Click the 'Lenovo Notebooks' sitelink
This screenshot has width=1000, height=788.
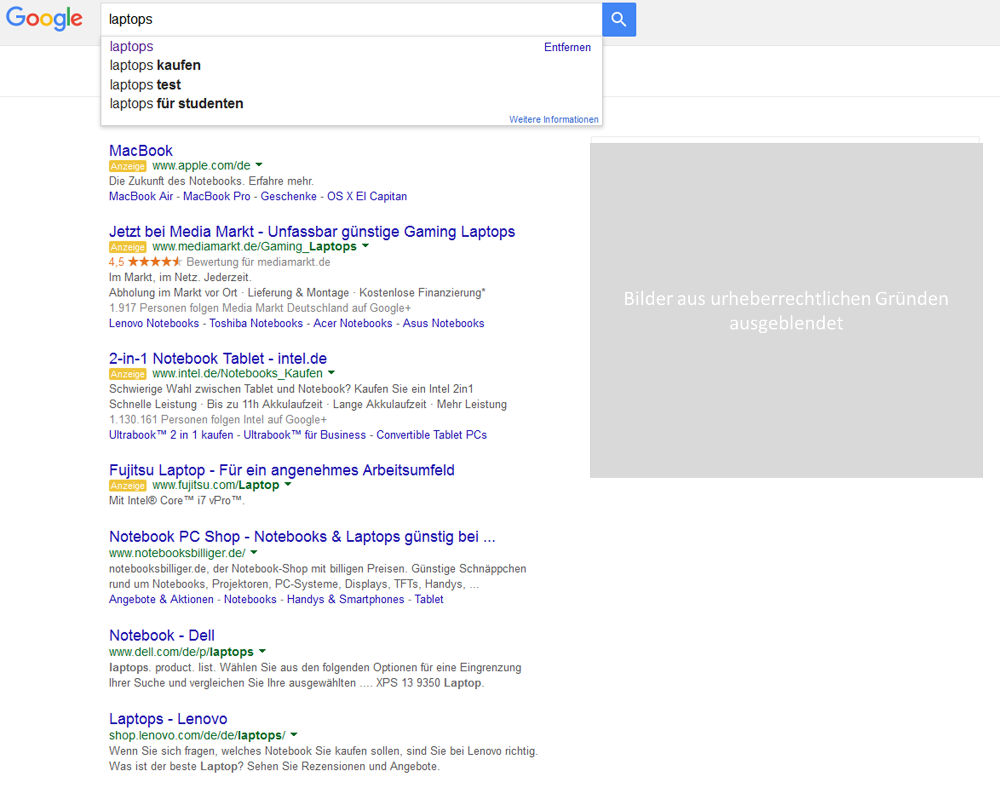coord(153,322)
